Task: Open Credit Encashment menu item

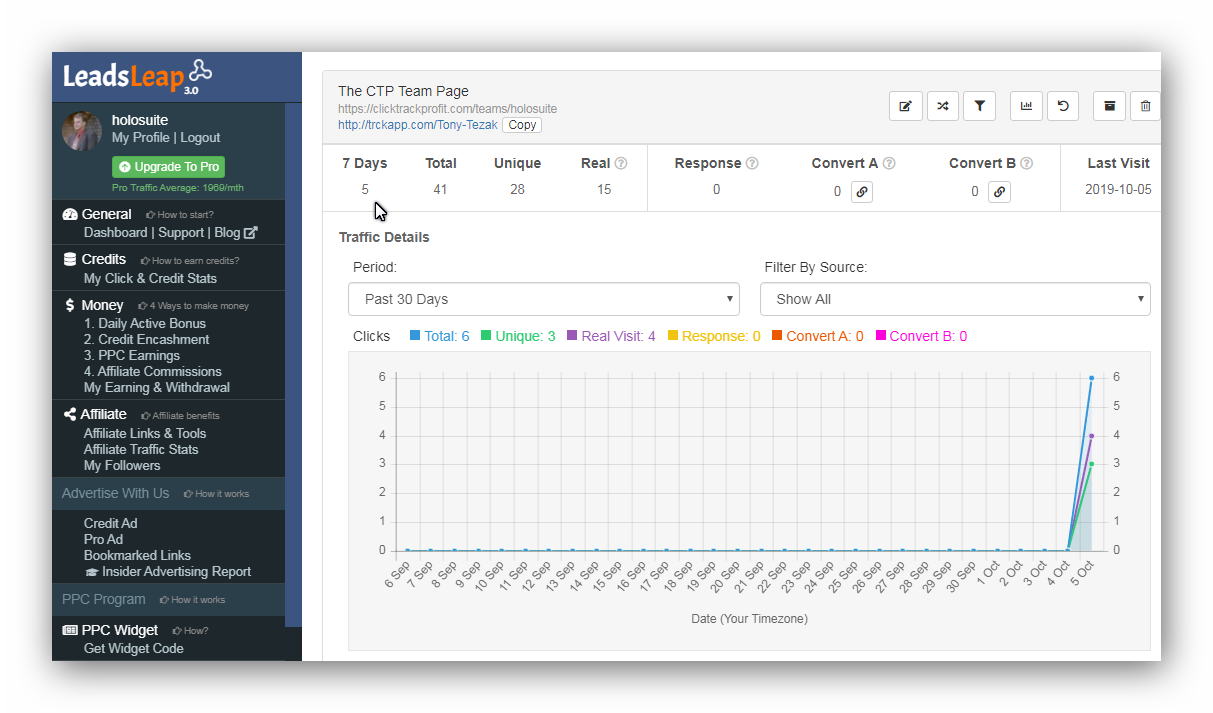Action: 147,339
